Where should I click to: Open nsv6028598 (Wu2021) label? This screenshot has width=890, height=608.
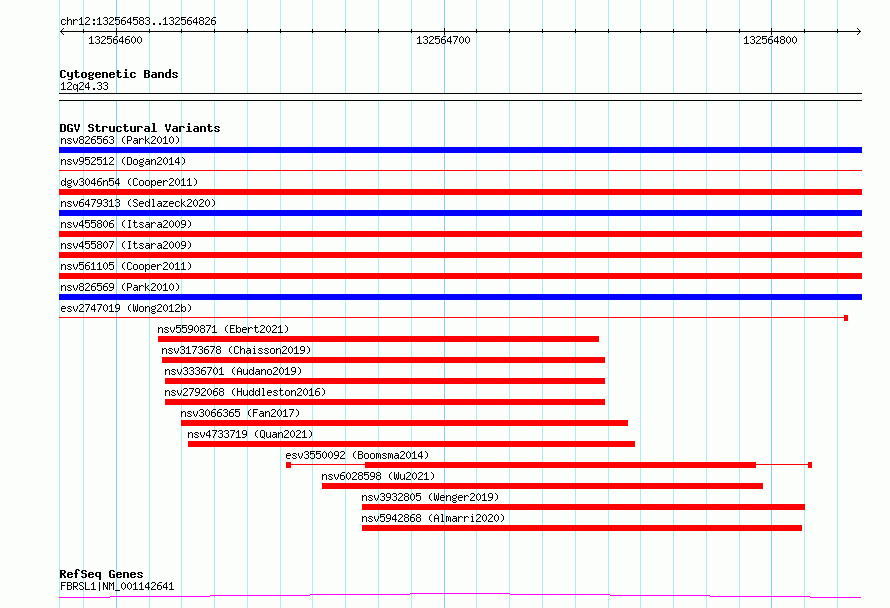(378, 476)
